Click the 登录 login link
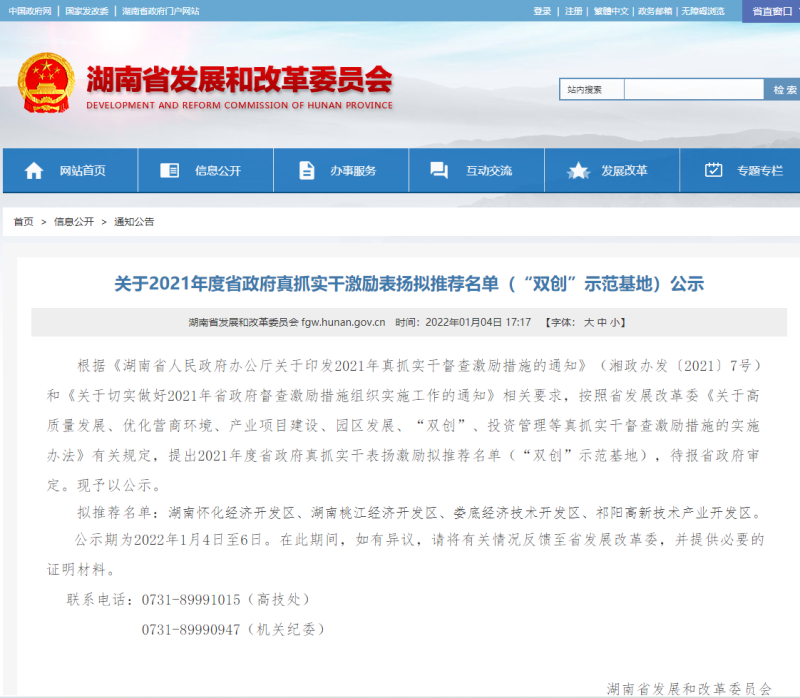The width and height of the screenshot is (800, 698). 542,11
